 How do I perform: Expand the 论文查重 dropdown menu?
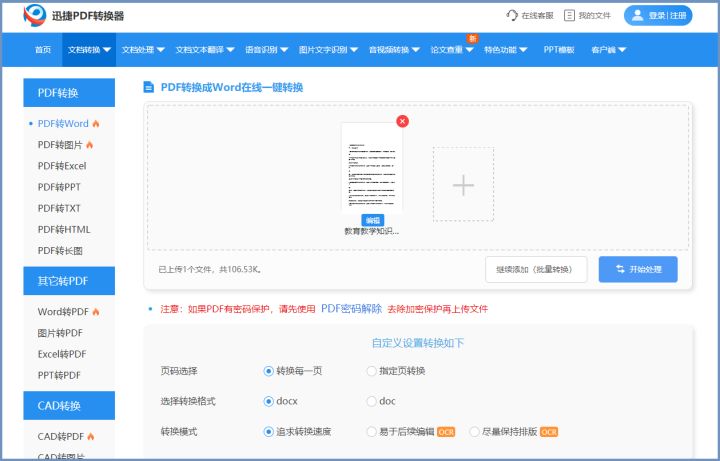452,49
